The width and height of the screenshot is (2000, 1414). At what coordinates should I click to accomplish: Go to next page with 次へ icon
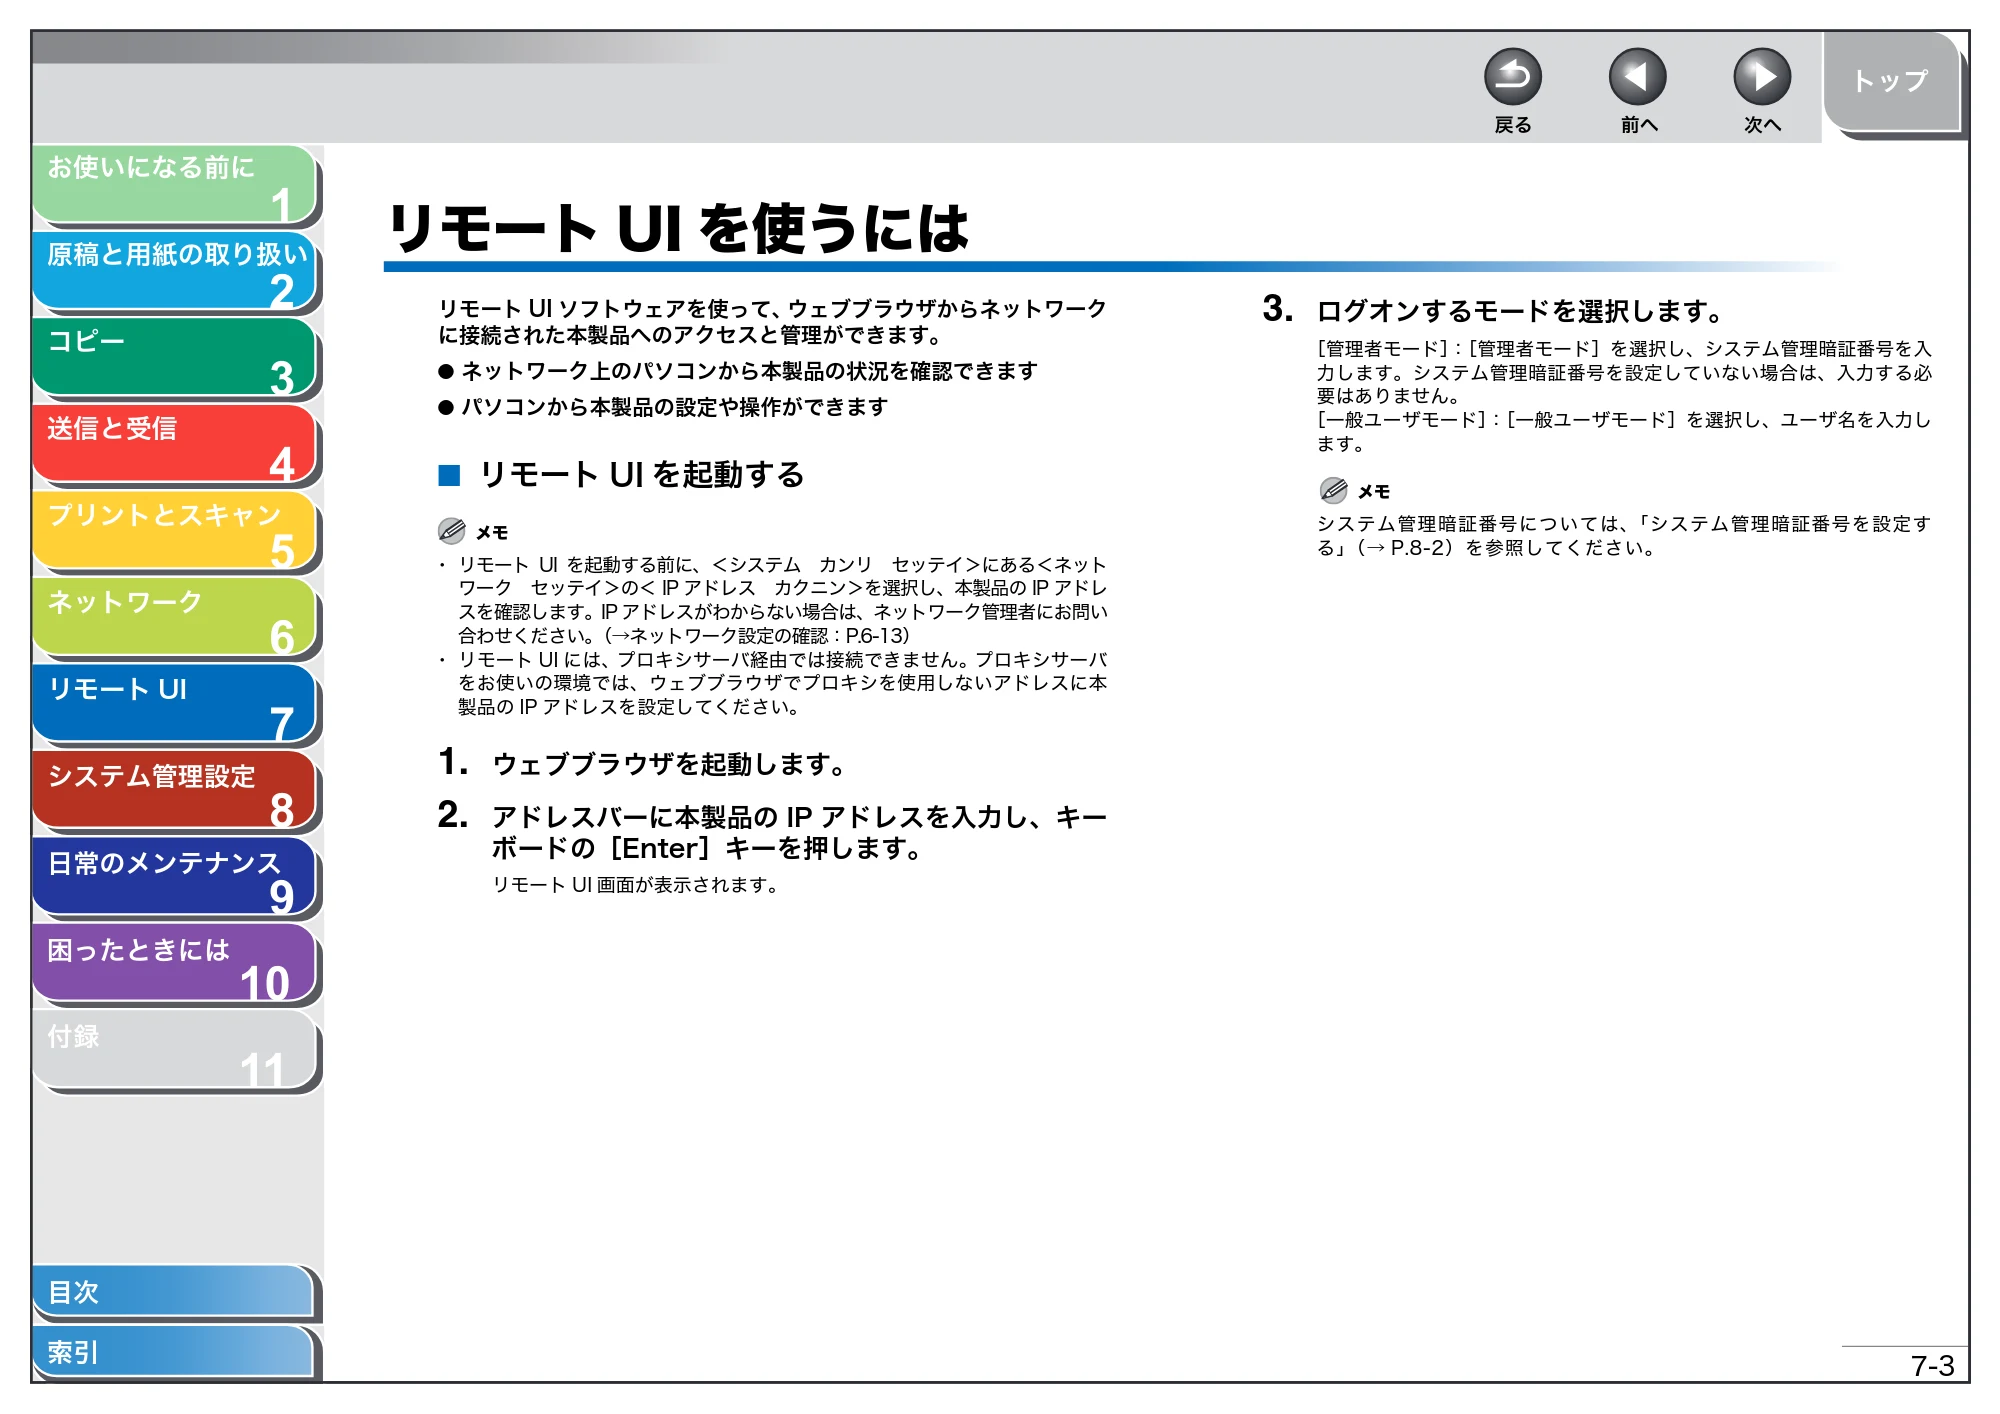pyautogui.click(x=1761, y=77)
